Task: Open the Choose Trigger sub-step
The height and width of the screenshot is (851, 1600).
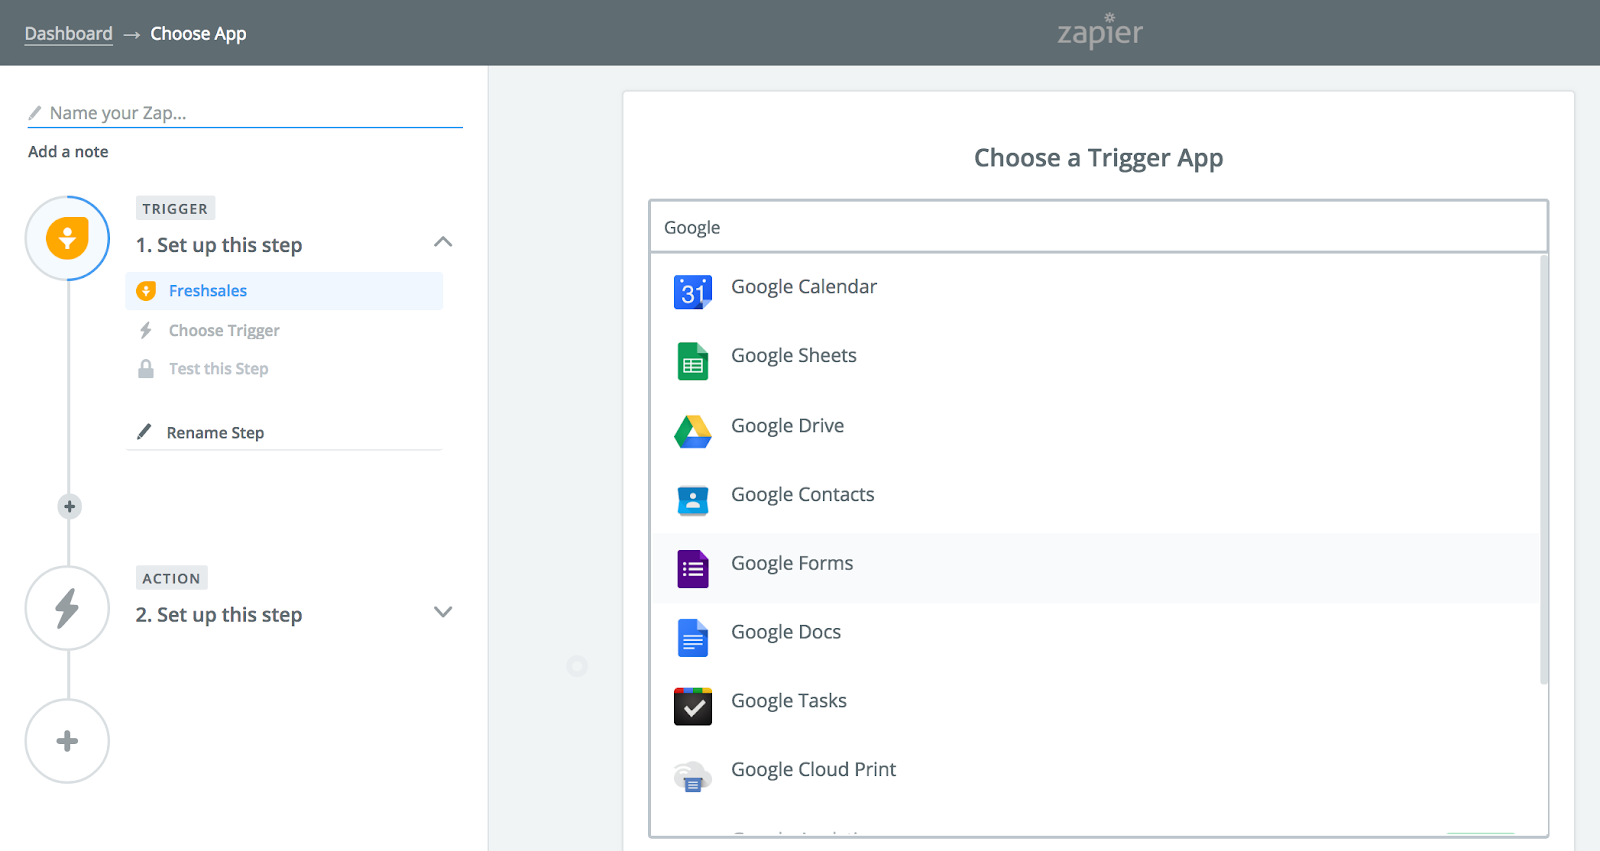Action: (x=224, y=330)
